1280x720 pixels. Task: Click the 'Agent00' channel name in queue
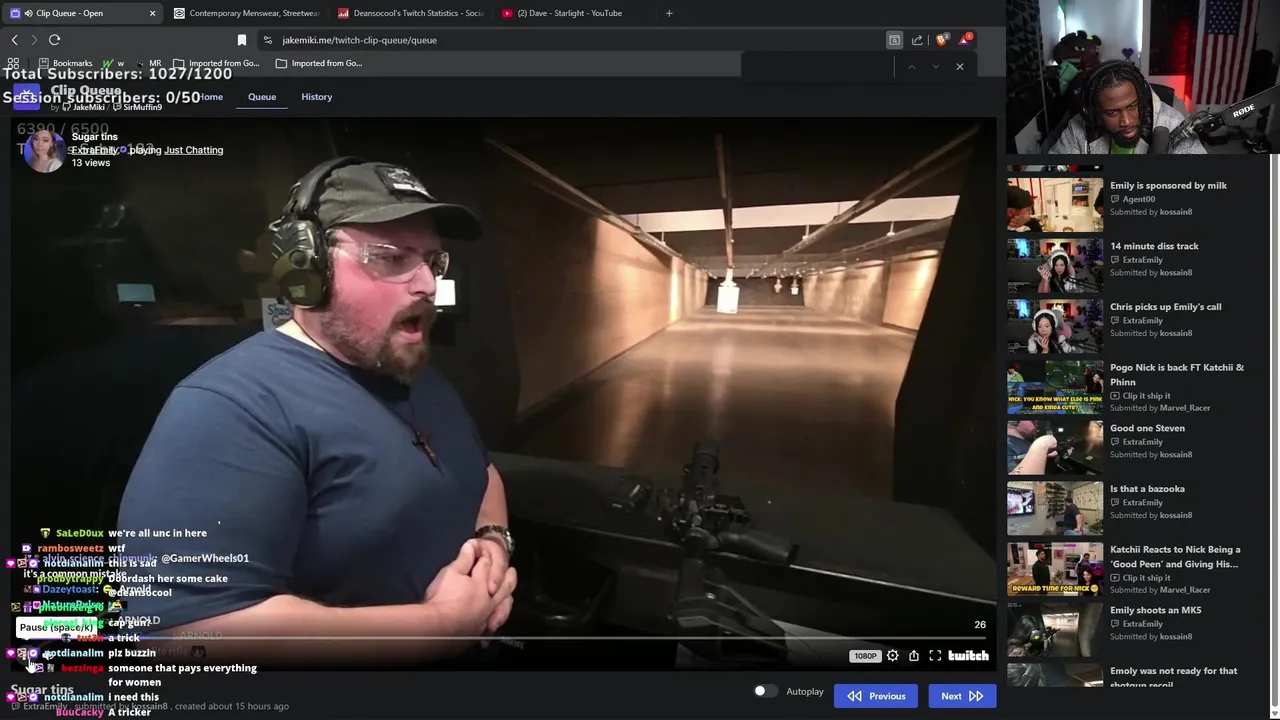point(1139,199)
